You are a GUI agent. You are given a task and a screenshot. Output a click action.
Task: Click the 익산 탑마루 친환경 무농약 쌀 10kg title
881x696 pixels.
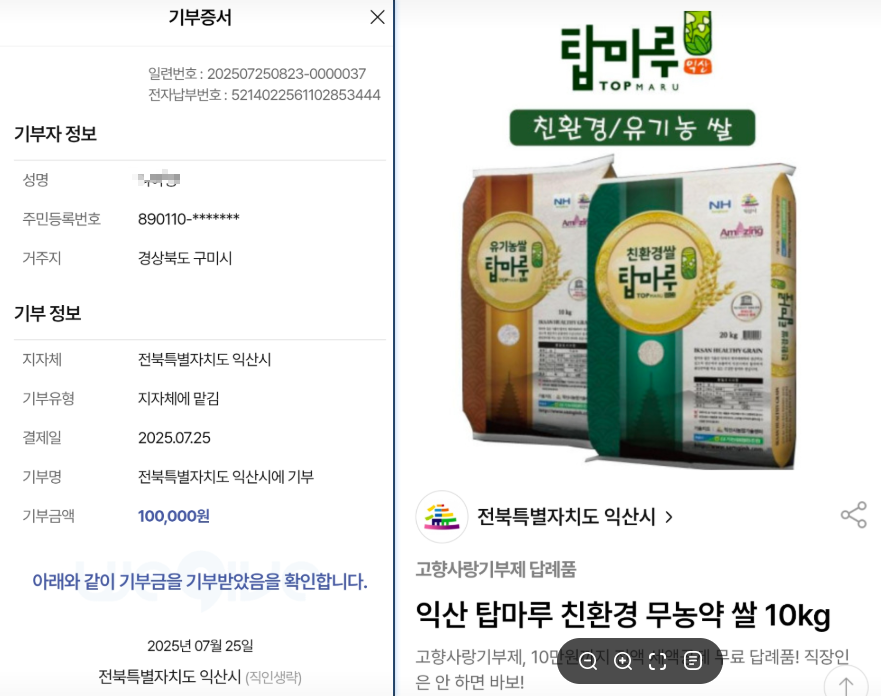point(623,614)
